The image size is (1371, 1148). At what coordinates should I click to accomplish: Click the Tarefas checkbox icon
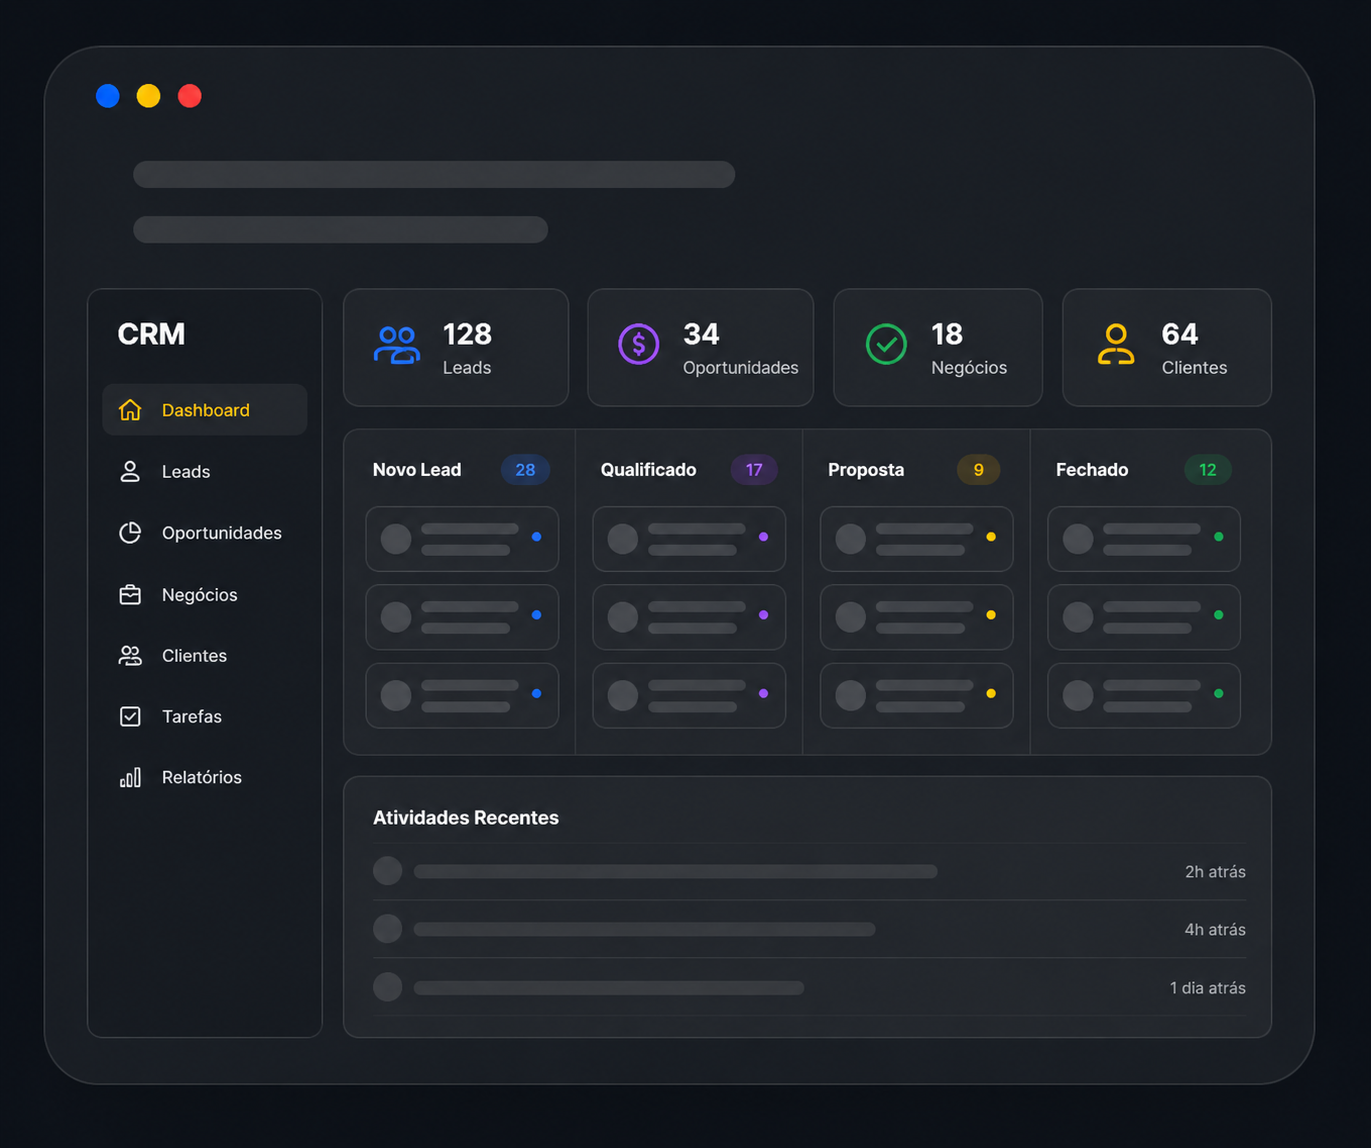coord(130,716)
